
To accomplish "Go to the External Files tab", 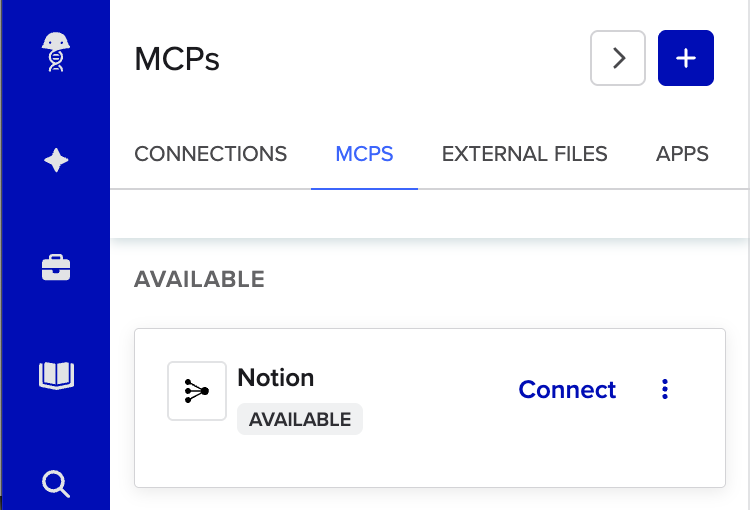I will coord(524,154).
